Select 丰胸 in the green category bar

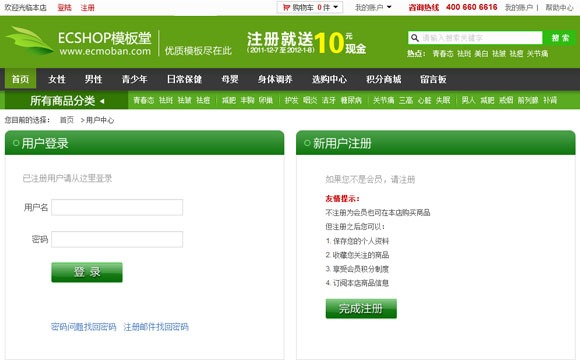point(247,100)
